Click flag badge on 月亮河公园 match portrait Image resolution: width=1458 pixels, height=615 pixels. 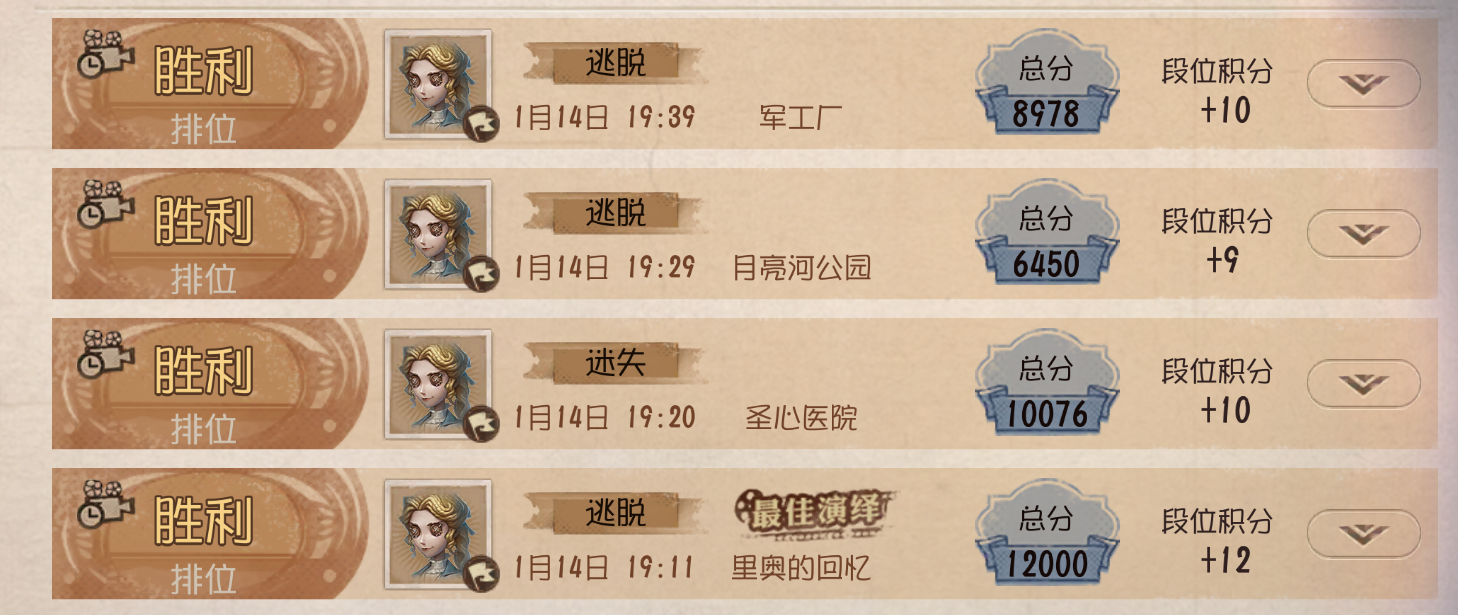pos(482,274)
